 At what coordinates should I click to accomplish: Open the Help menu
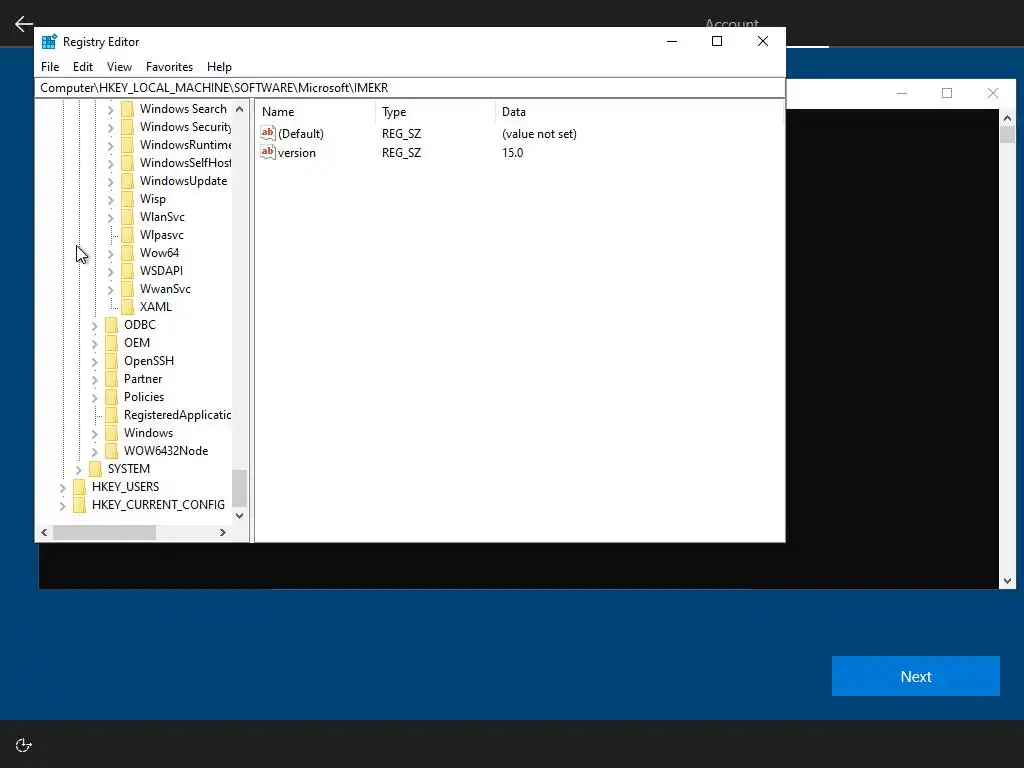[219, 67]
